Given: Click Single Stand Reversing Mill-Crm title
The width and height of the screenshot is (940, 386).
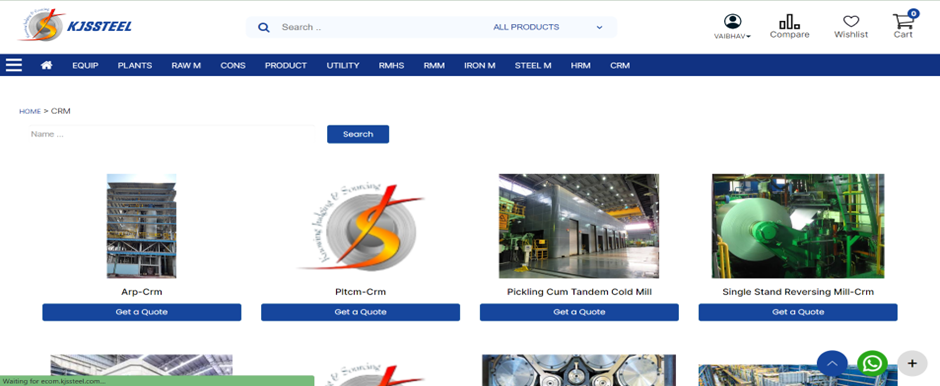Looking at the screenshot, I should pos(798,292).
